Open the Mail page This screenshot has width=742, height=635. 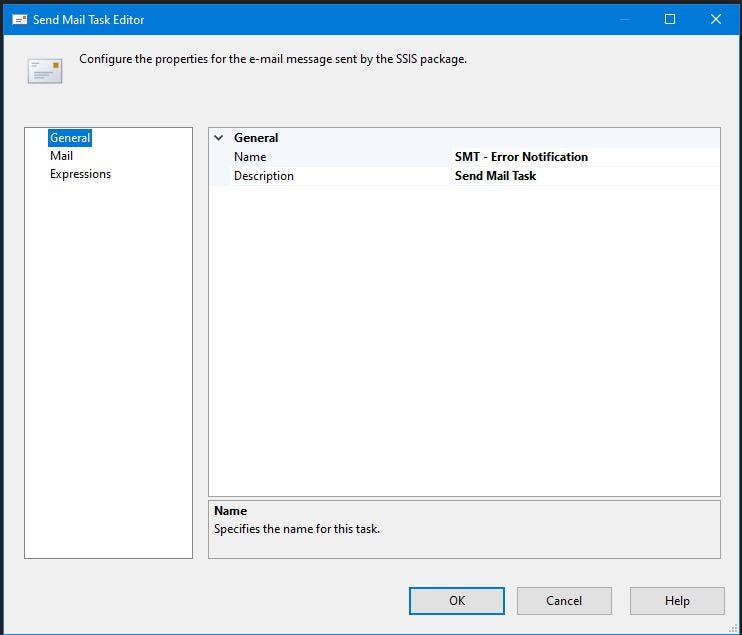(x=62, y=156)
